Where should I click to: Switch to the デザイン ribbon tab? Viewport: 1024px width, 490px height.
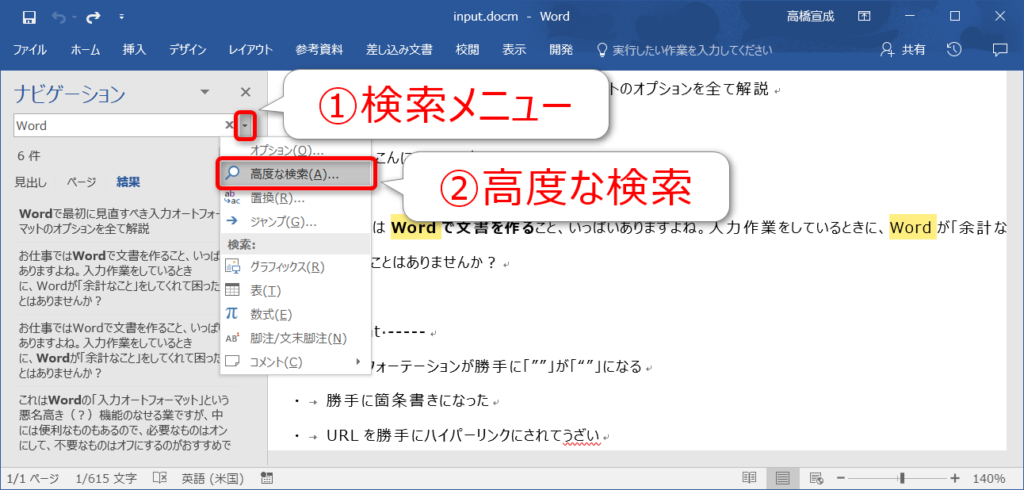click(x=187, y=50)
